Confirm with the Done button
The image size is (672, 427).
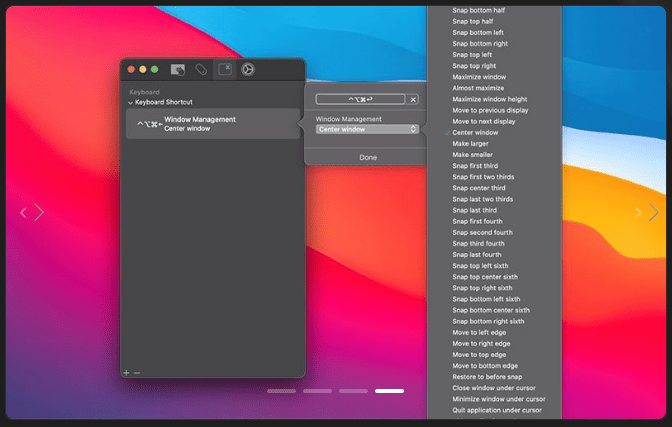click(x=368, y=157)
